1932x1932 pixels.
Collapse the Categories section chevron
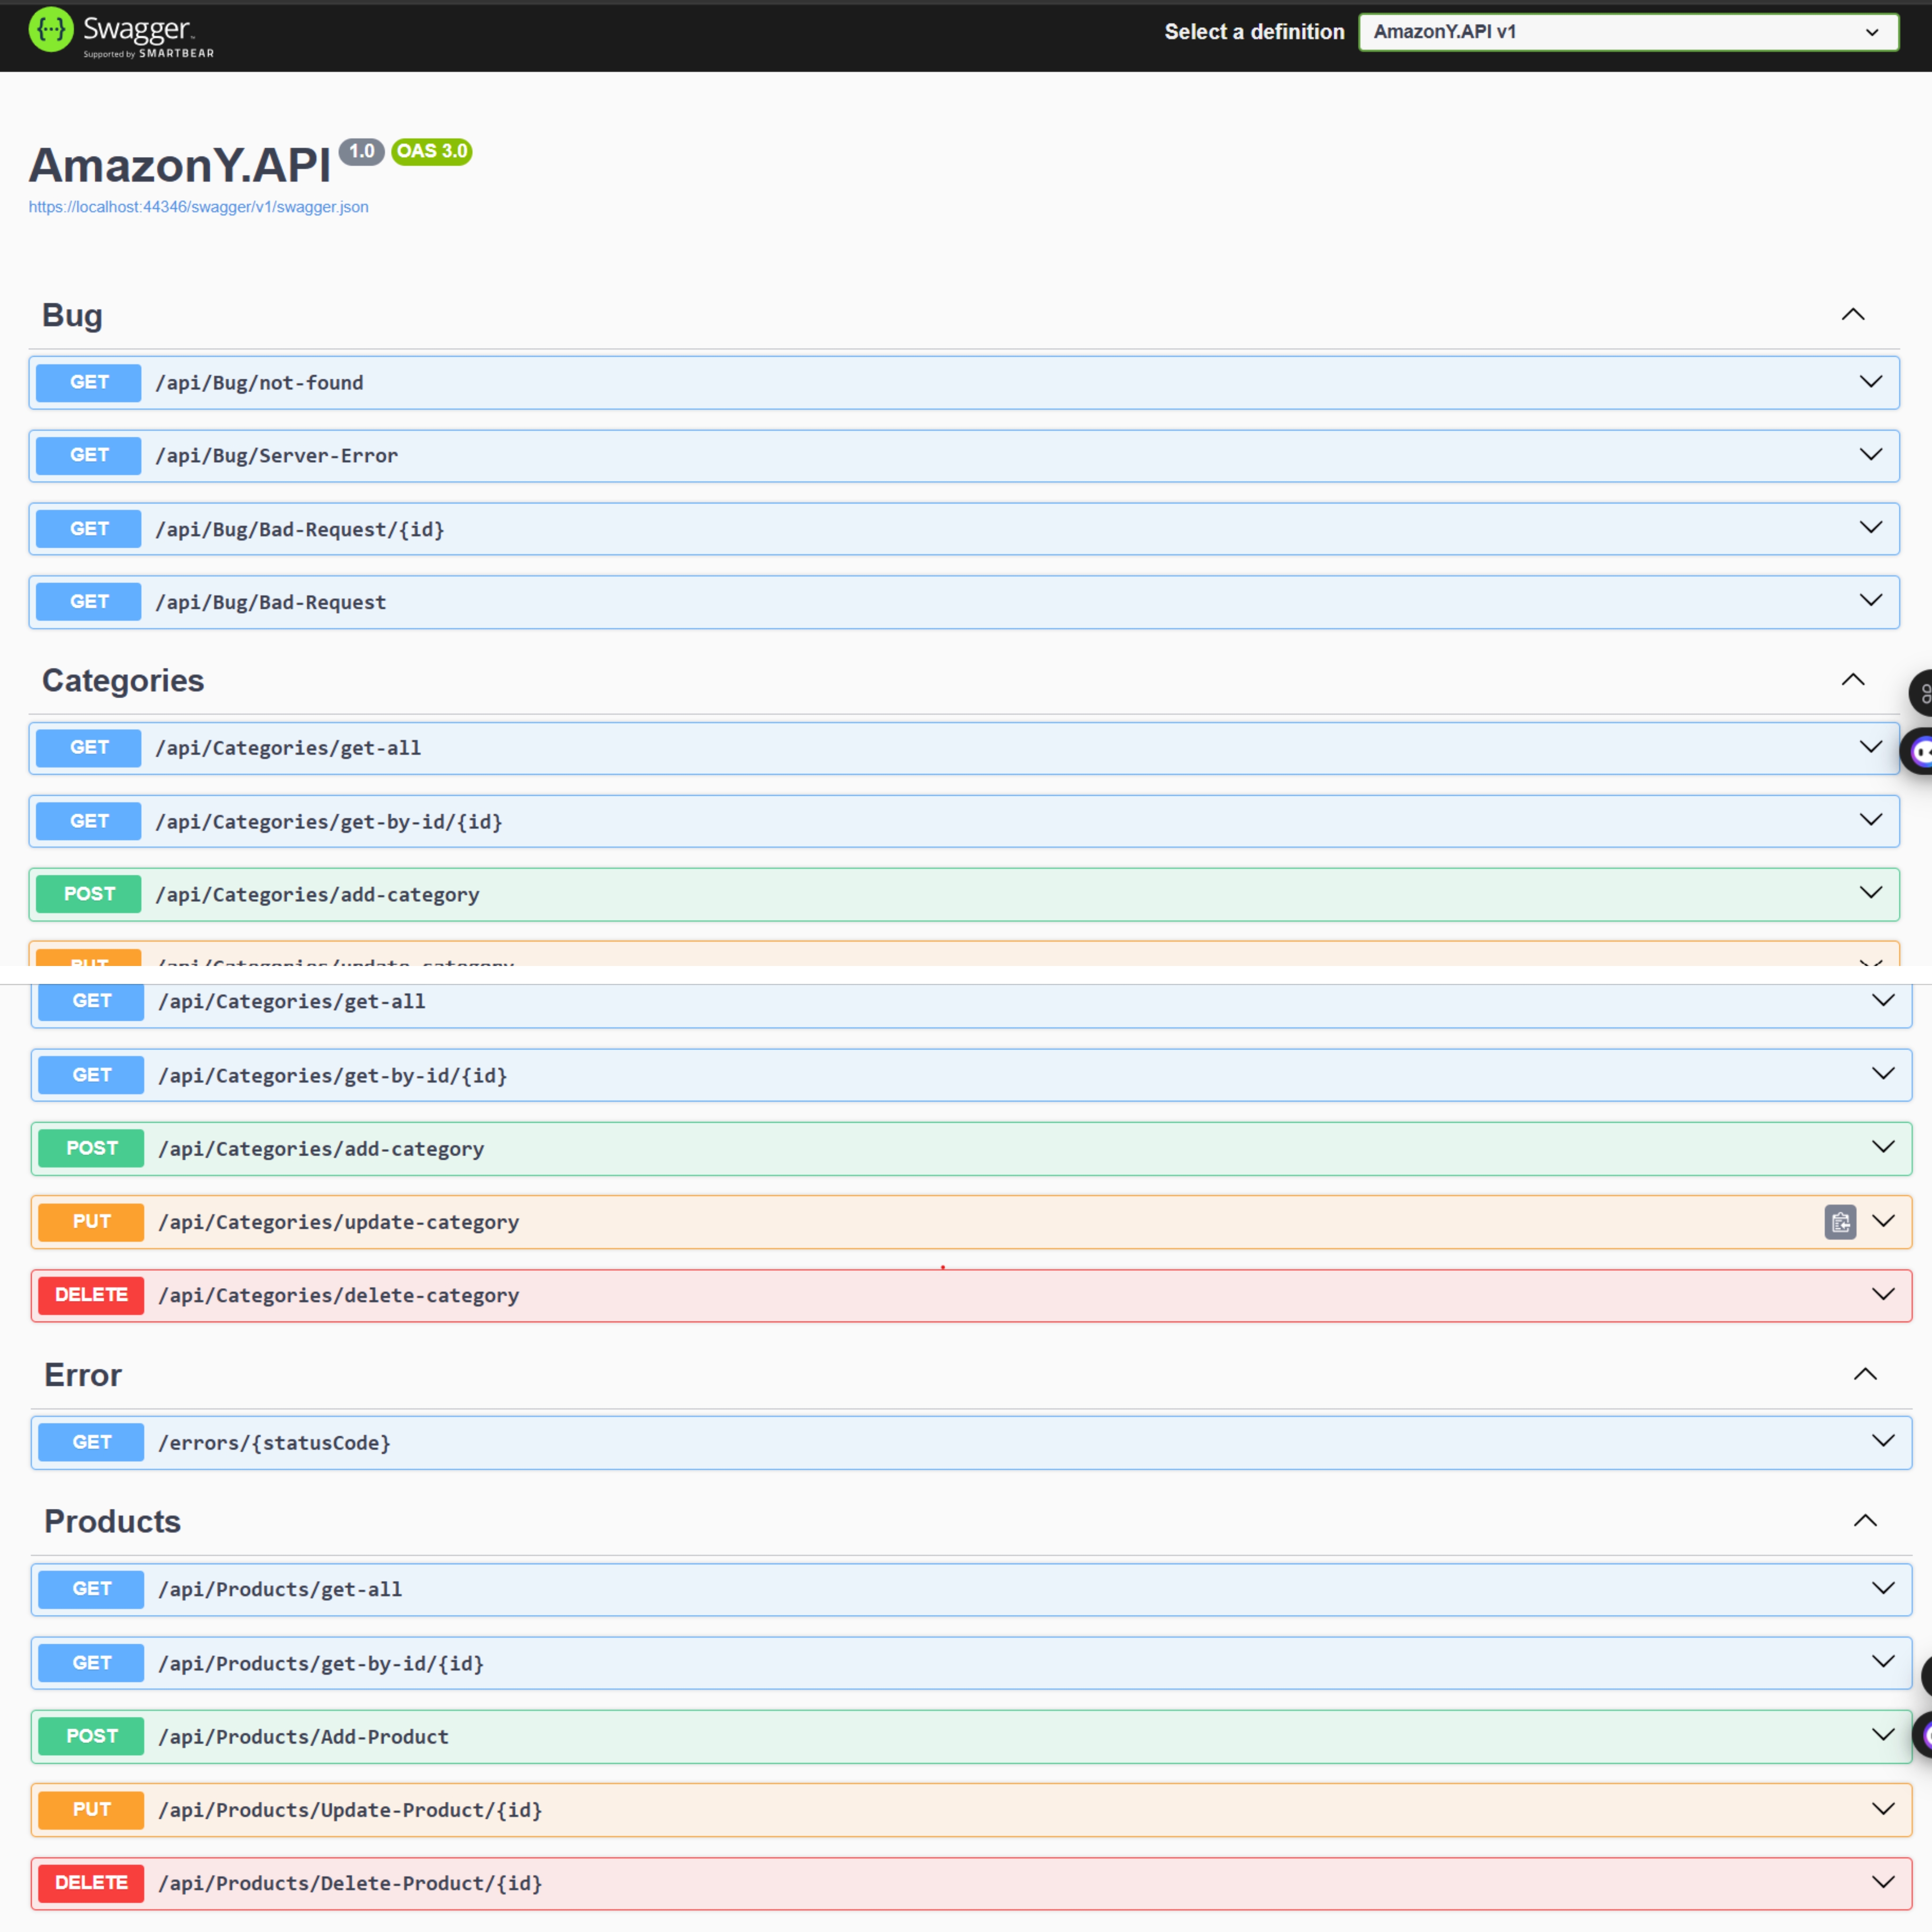coord(1853,679)
